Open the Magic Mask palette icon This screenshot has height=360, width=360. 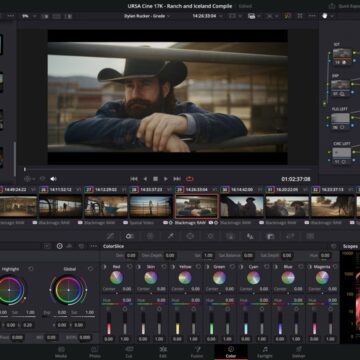[230, 236]
